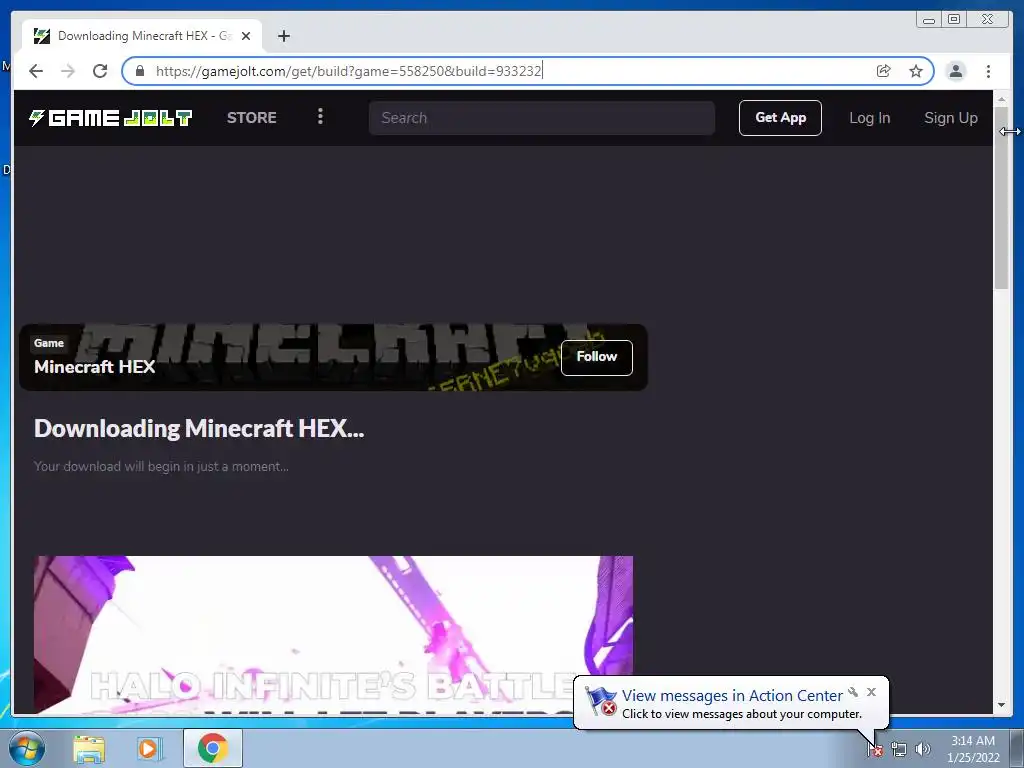Click the page vertical scrollbar thumb
1024x768 pixels.
pos(1001,196)
